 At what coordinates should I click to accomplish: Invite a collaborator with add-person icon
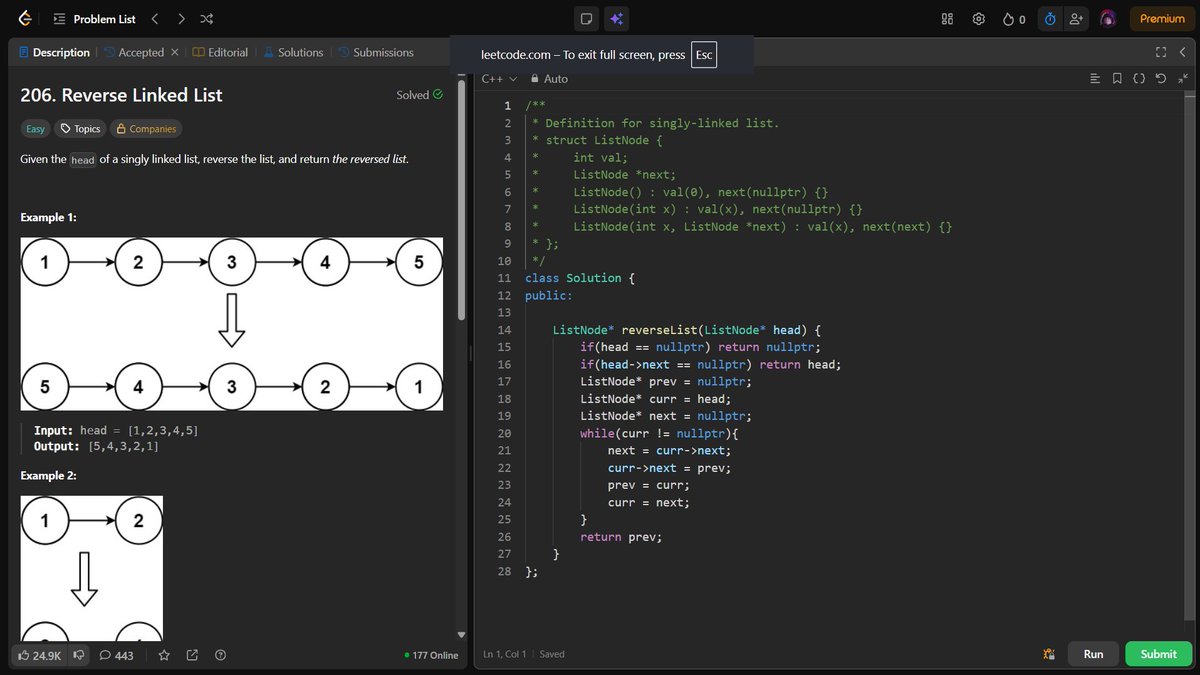[1076, 19]
